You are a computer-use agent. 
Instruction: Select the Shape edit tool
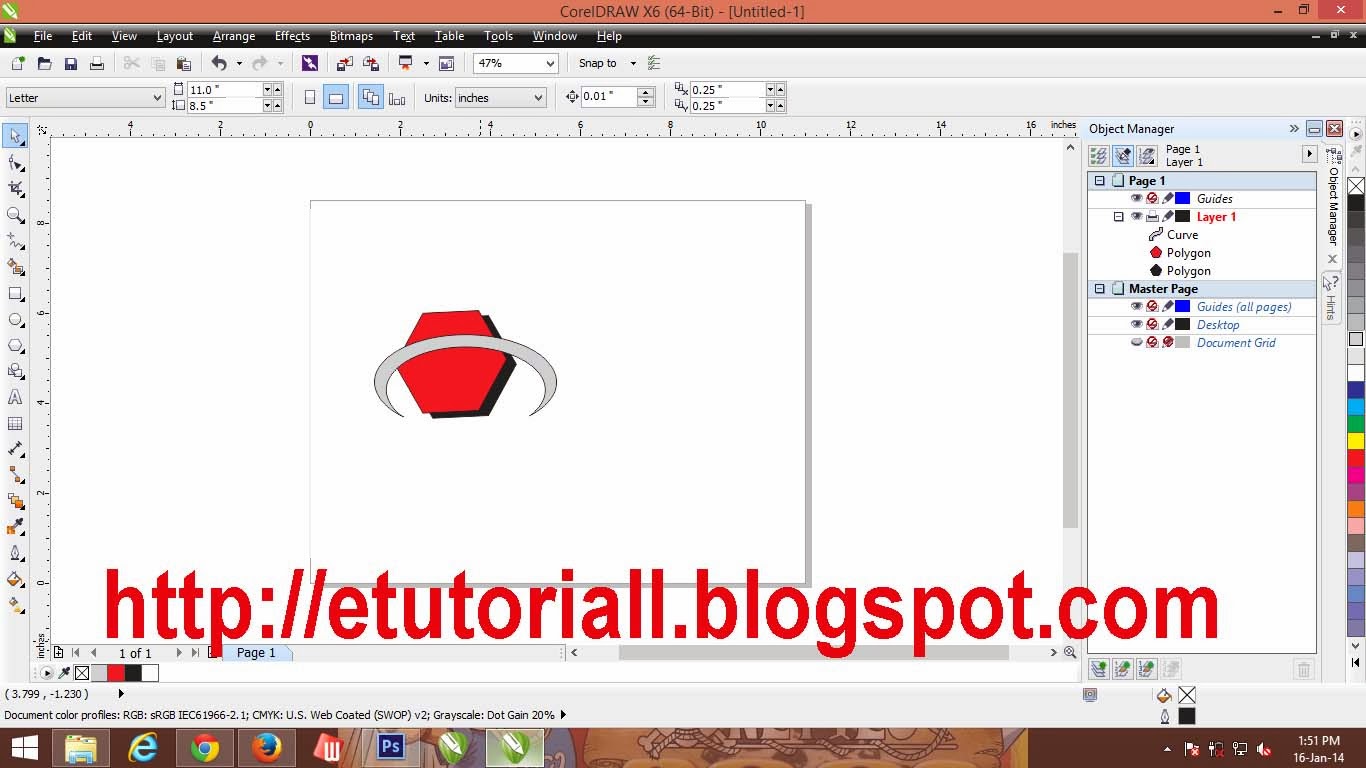(x=15, y=162)
